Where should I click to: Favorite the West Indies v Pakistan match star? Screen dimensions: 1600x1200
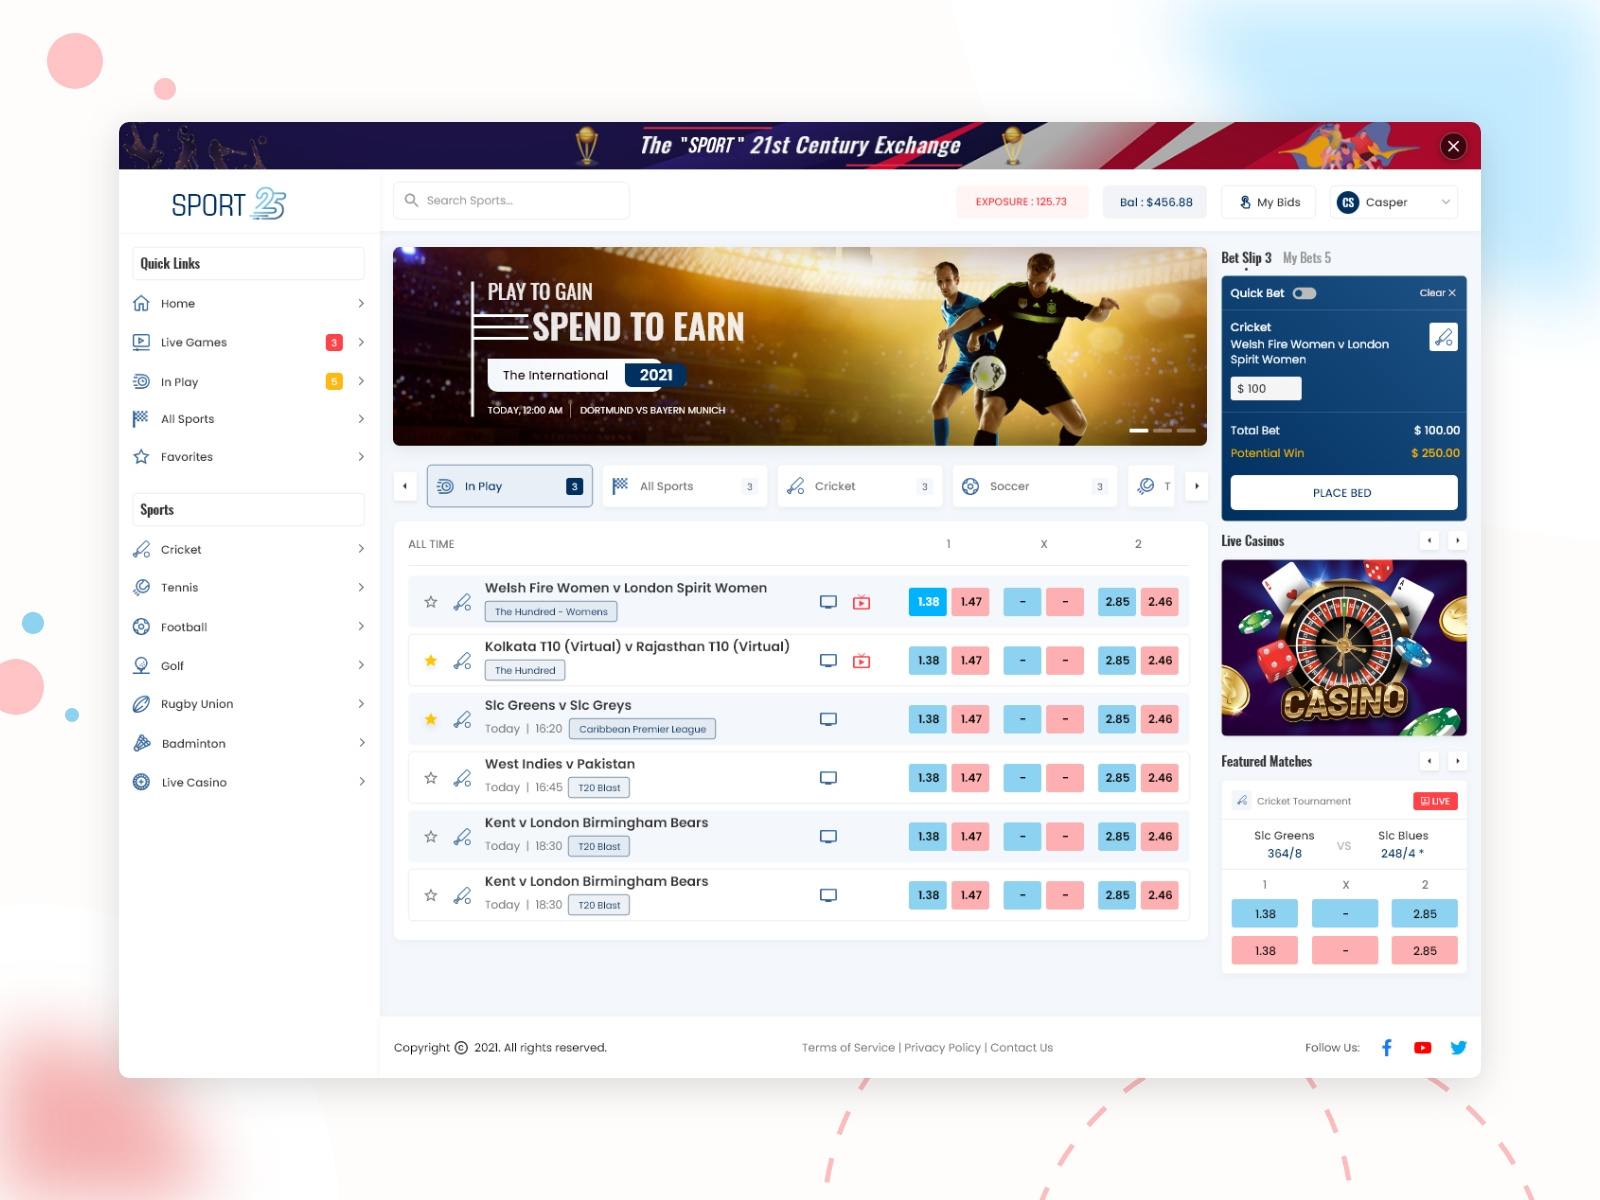tap(431, 777)
